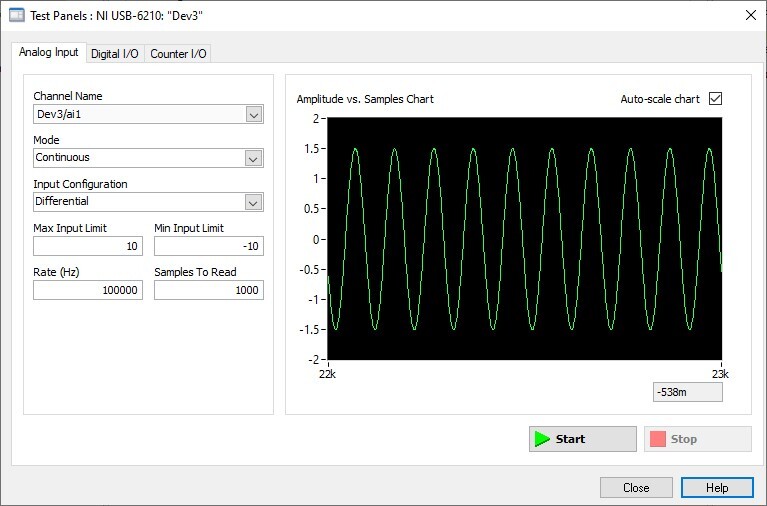Open the Mode dropdown list
The height and width of the screenshot is (506, 767).
point(253,158)
